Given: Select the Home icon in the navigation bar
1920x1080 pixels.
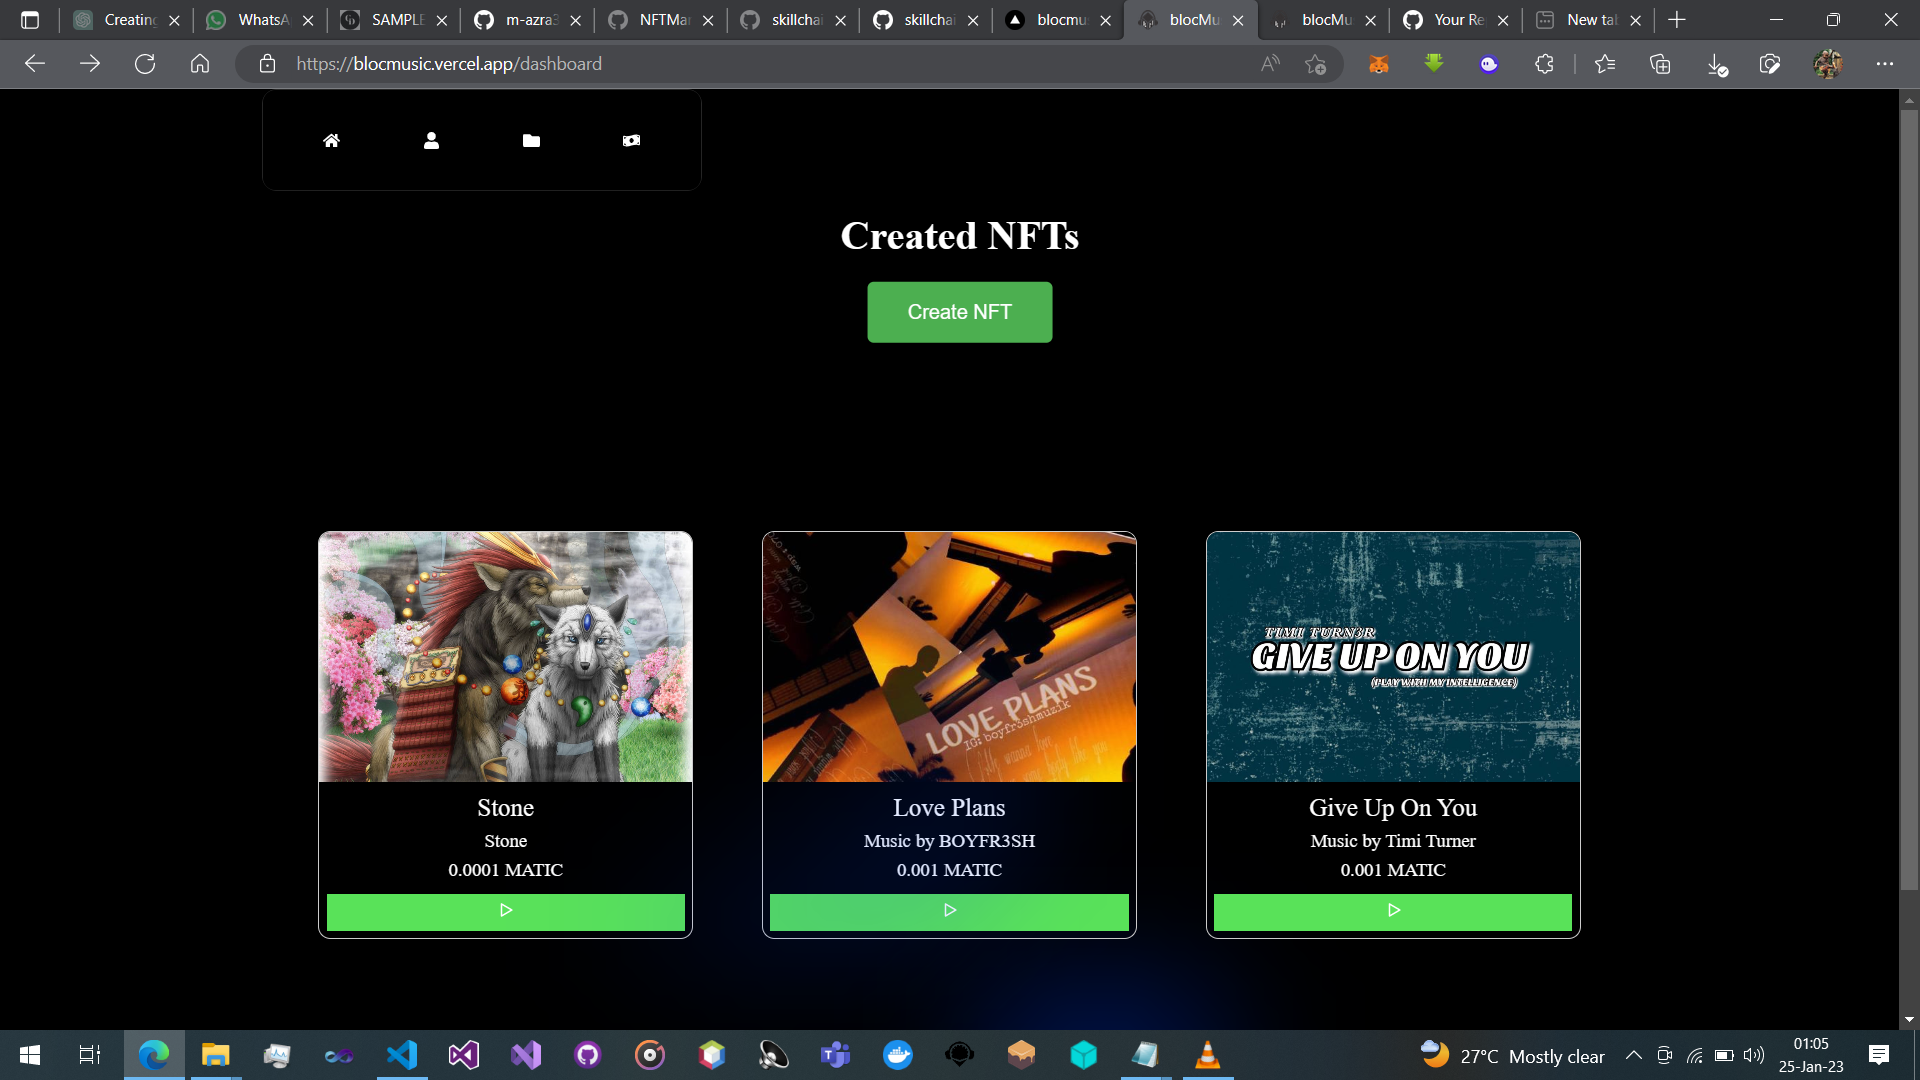Looking at the screenshot, I should (x=331, y=140).
